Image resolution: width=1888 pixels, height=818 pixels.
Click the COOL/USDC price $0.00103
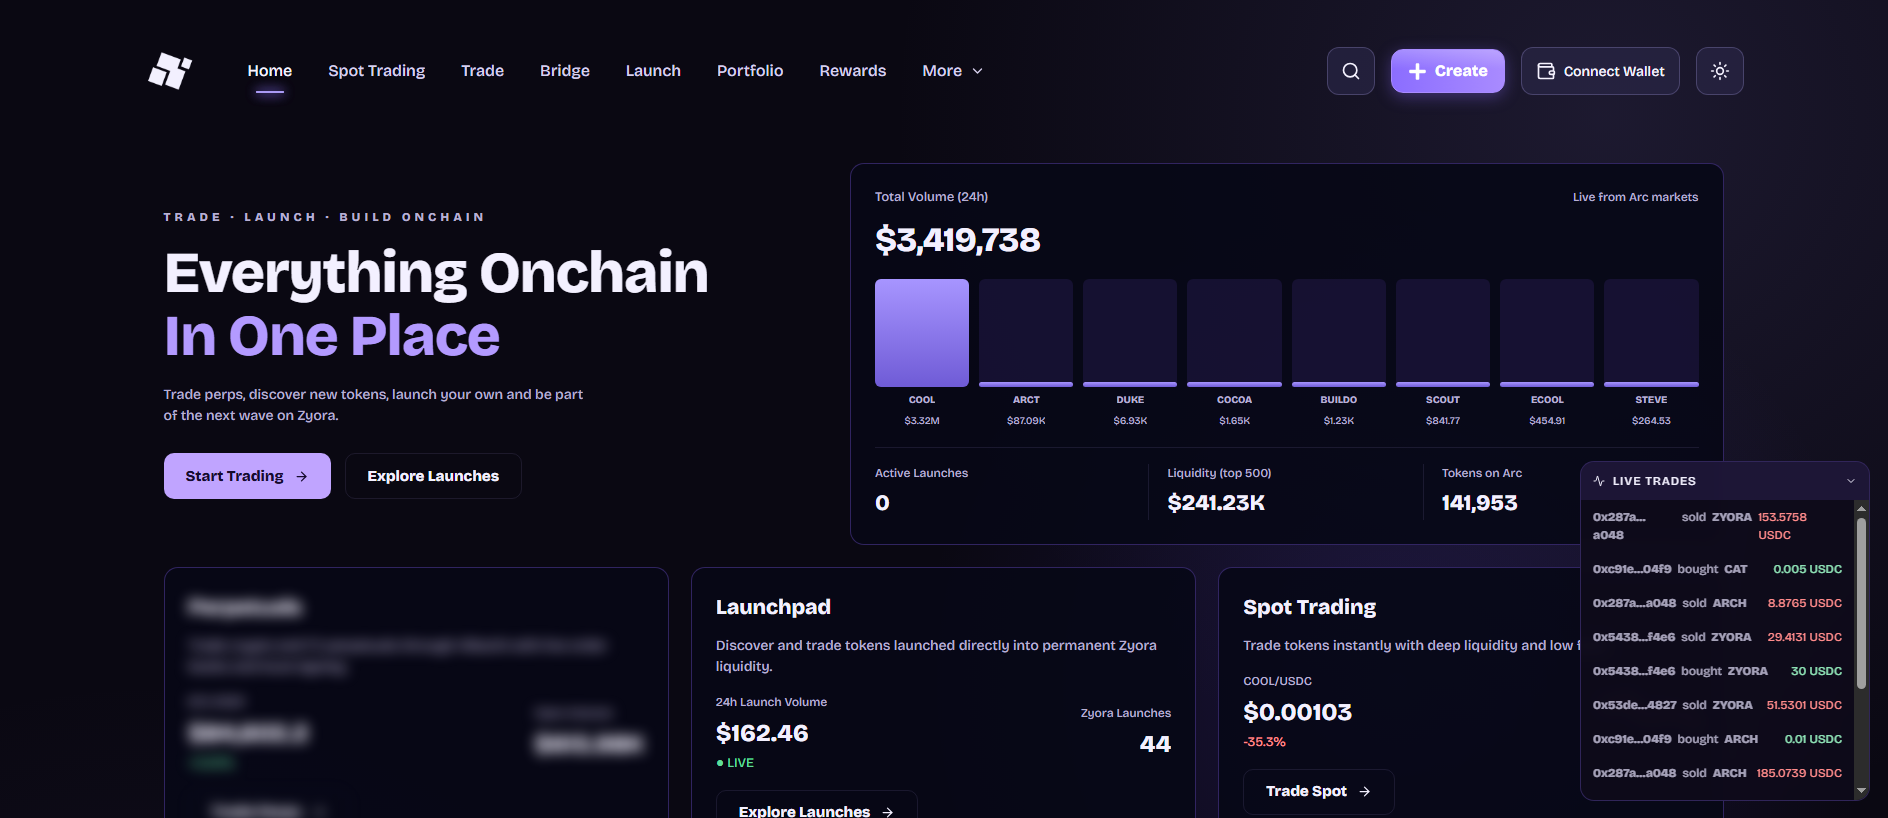click(x=1297, y=712)
